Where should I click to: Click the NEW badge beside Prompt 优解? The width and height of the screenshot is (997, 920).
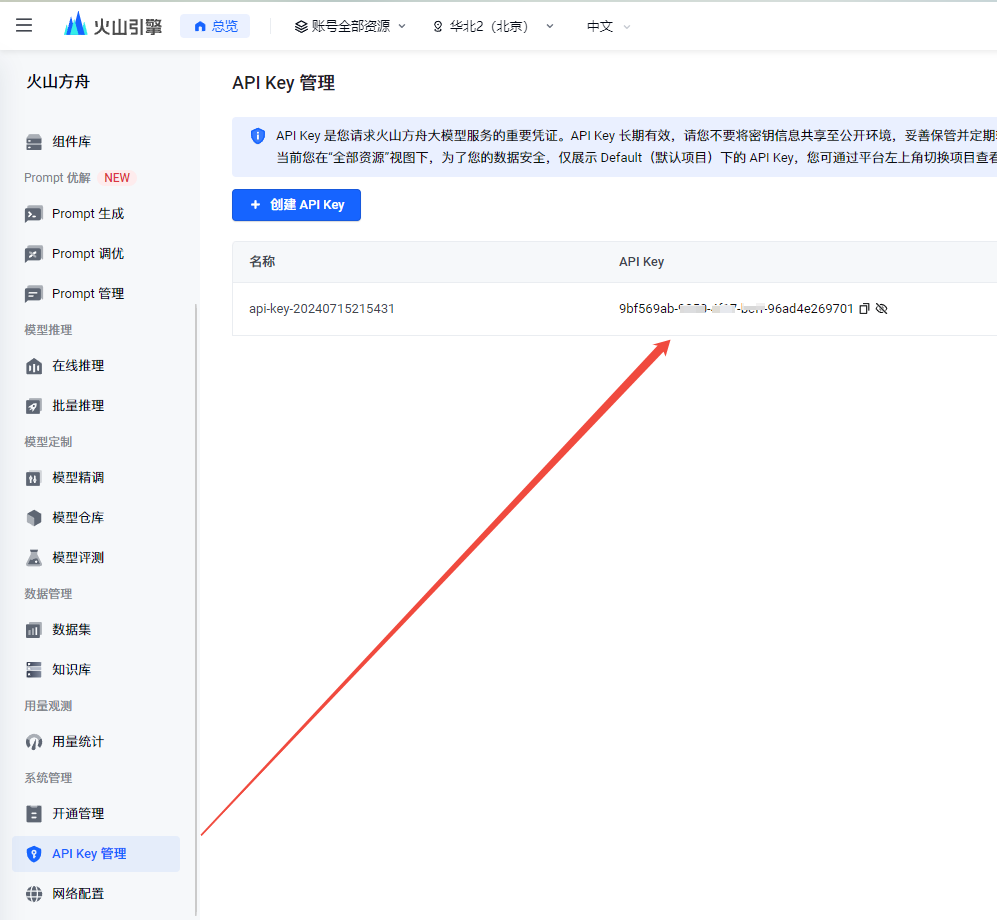coord(117,178)
